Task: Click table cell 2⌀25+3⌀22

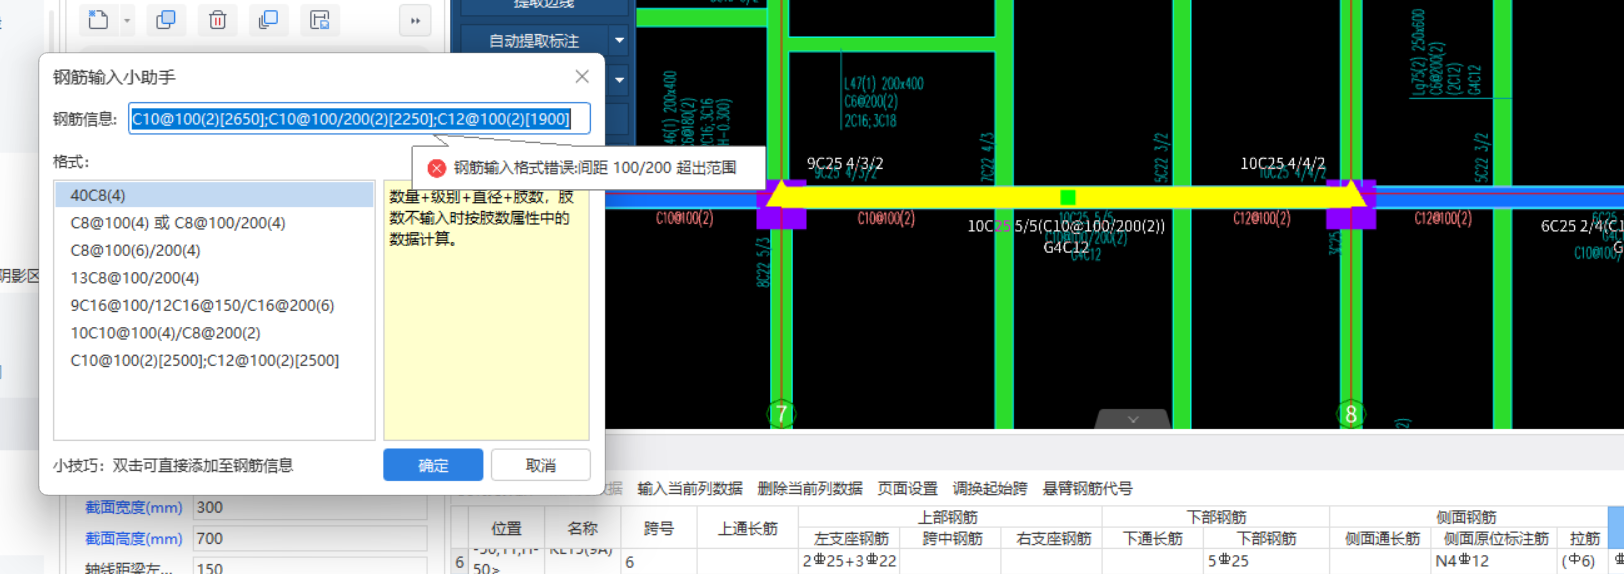Action: point(850,561)
